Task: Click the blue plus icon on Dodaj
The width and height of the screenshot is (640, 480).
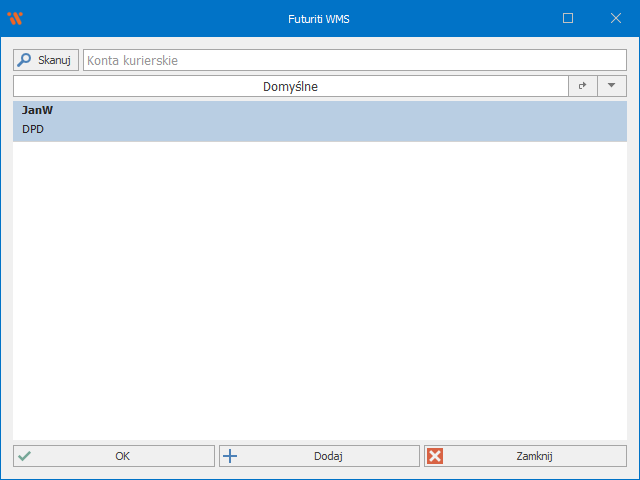Action: tap(230, 456)
